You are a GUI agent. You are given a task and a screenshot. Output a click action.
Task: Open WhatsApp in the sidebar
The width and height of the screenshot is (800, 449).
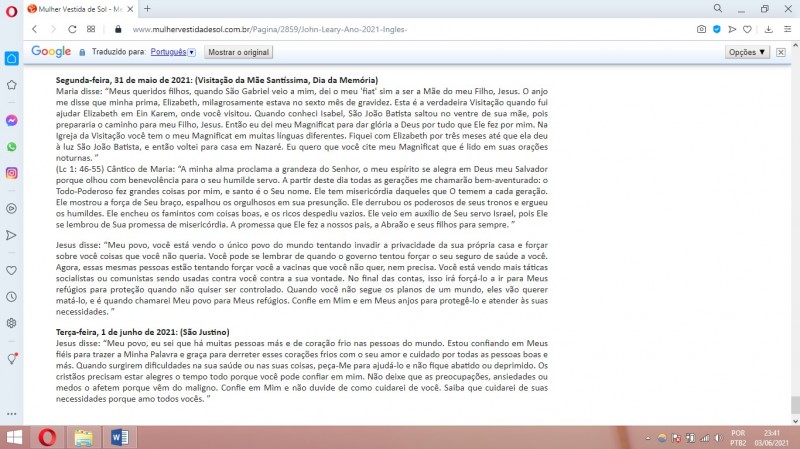tap(11, 146)
